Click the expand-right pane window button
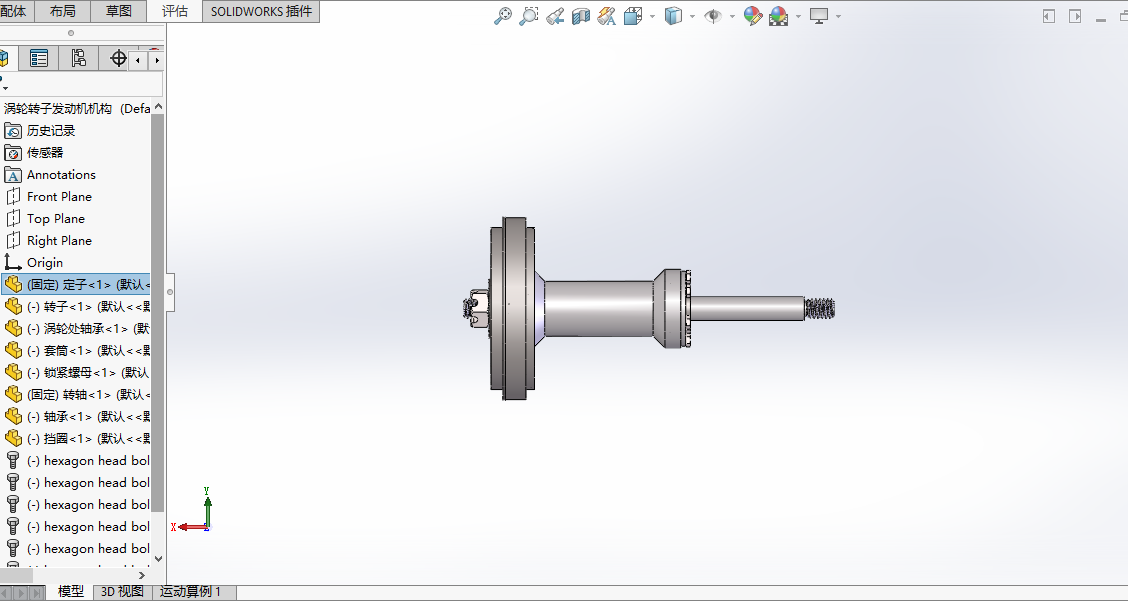The image size is (1128, 601). pyautogui.click(x=1075, y=16)
